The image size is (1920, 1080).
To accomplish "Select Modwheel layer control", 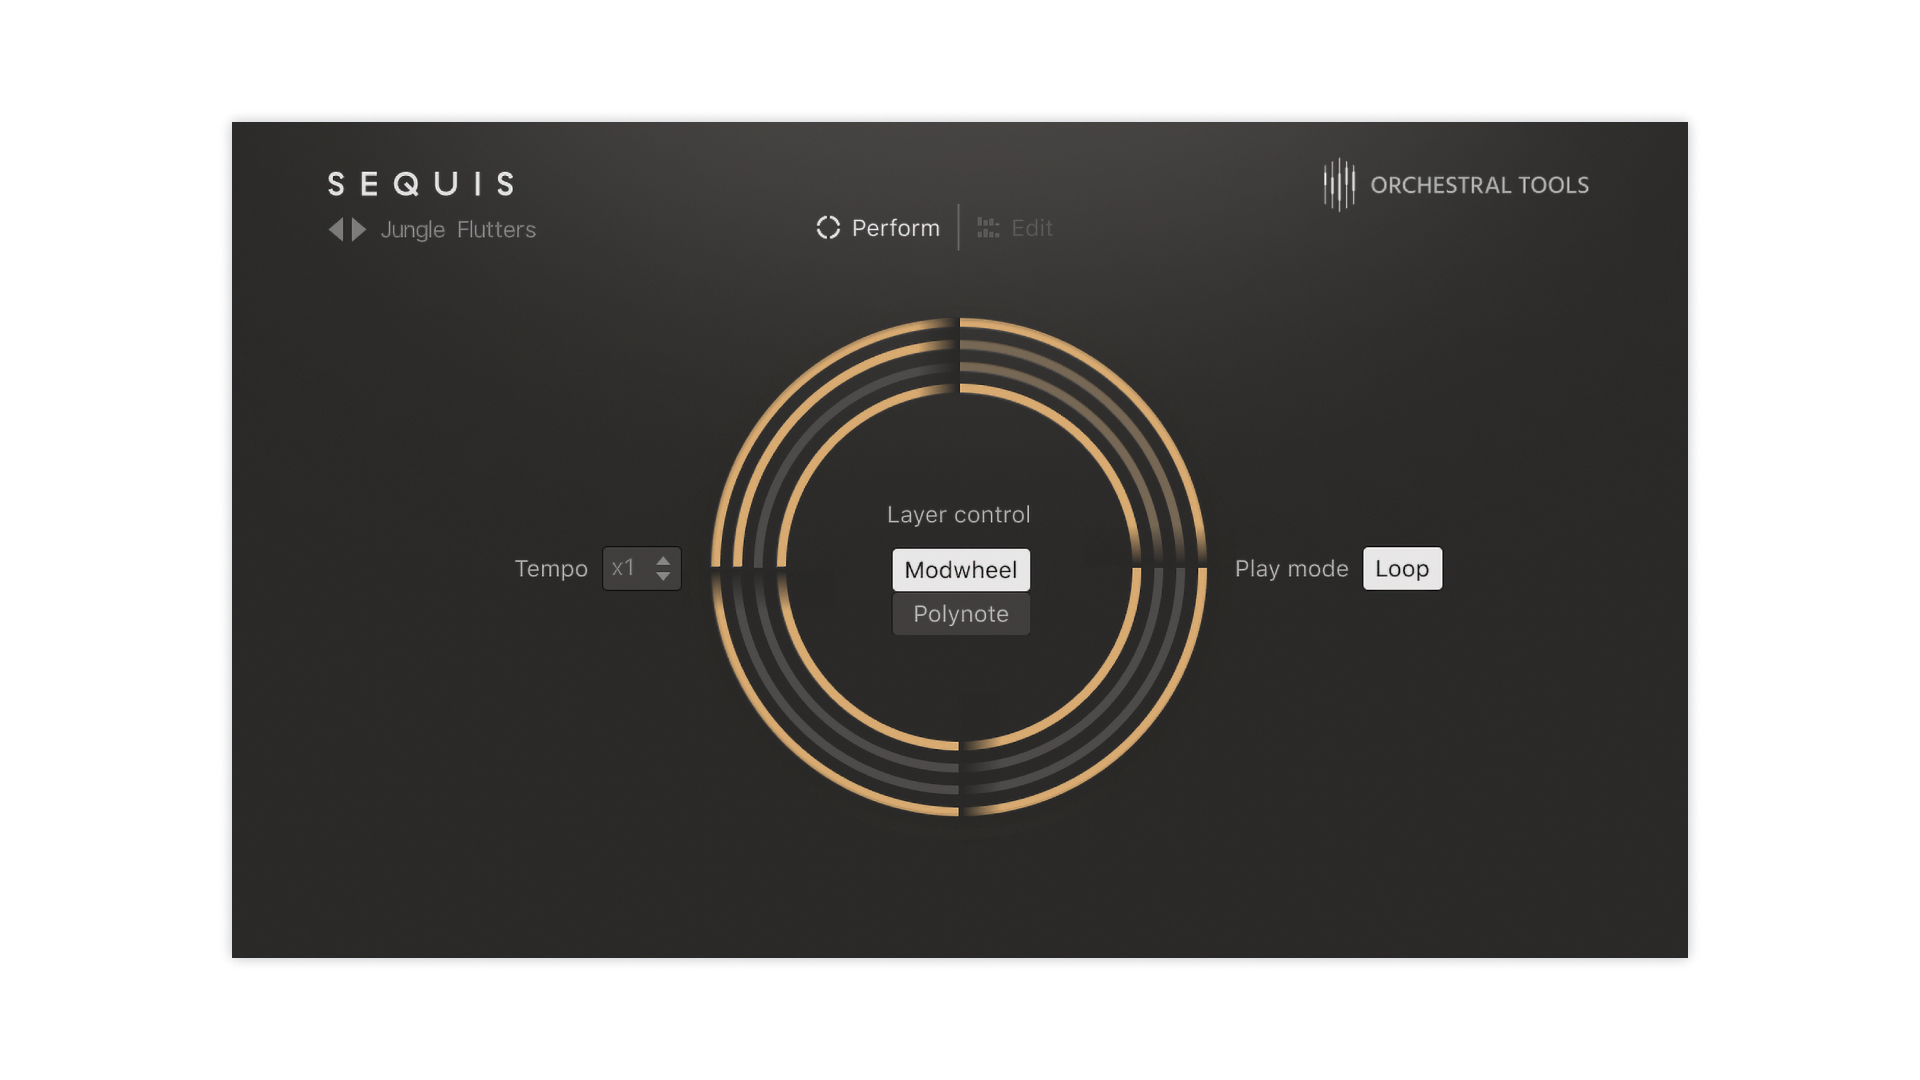I will coord(960,570).
